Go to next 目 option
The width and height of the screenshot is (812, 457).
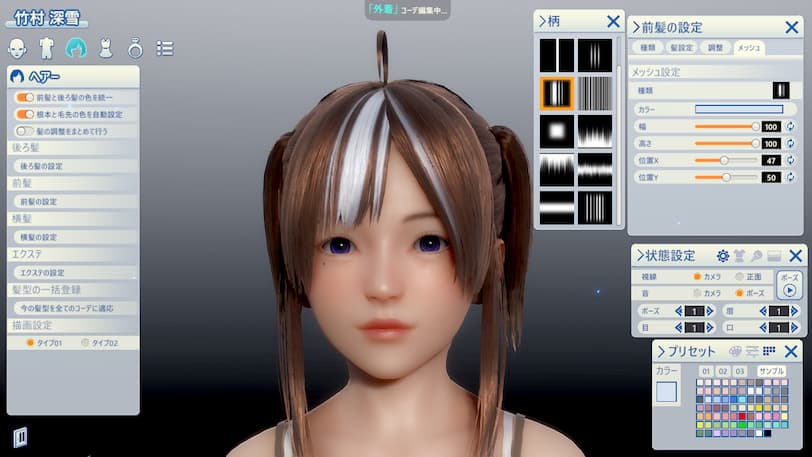[x=710, y=327]
